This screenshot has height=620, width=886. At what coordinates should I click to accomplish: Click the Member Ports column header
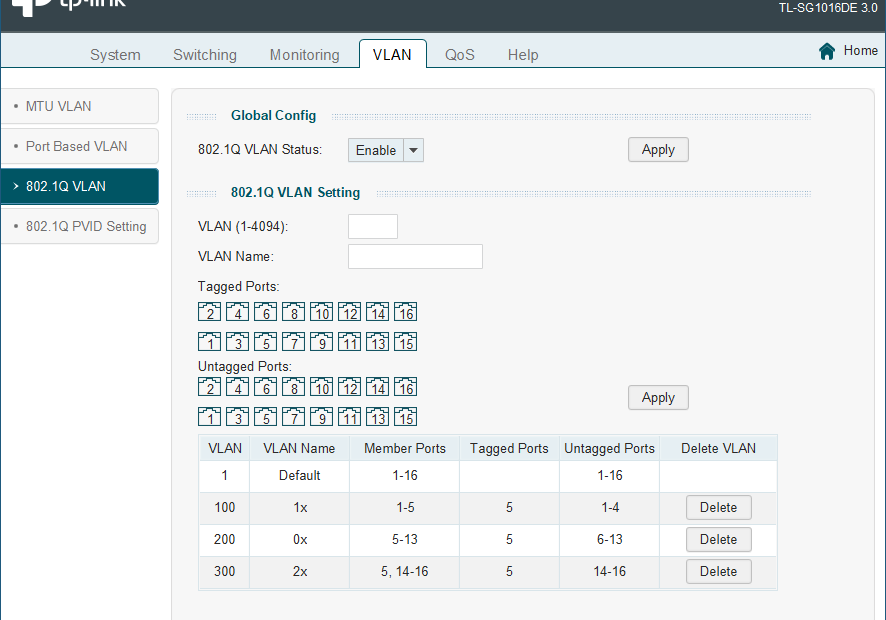click(x=405, y=448)
